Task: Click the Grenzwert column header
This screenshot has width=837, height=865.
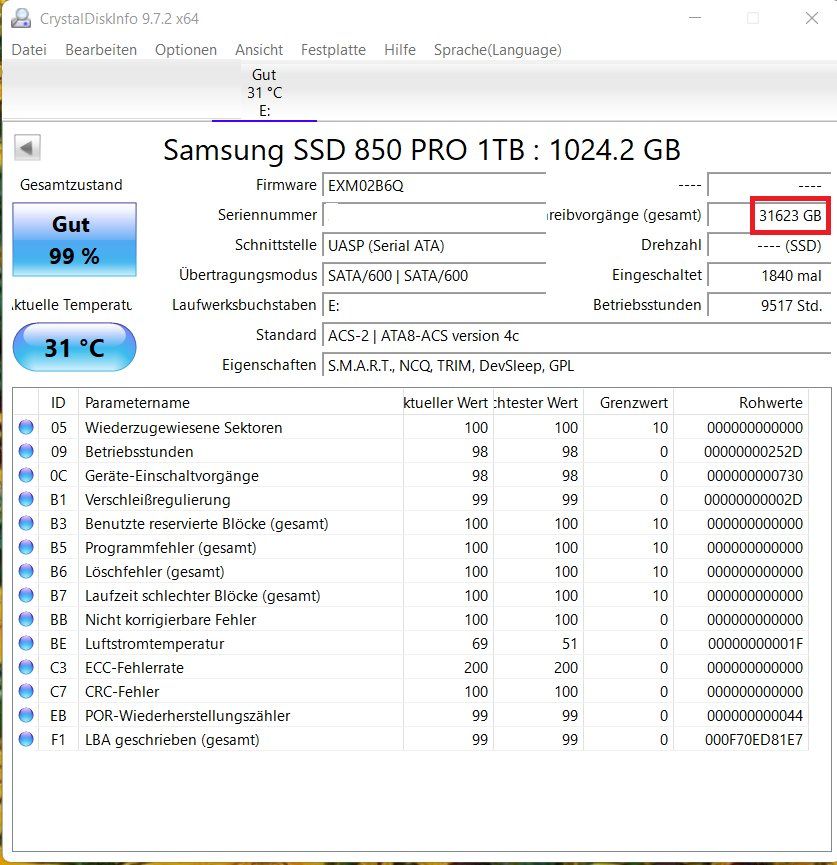Action: [628, 403]
